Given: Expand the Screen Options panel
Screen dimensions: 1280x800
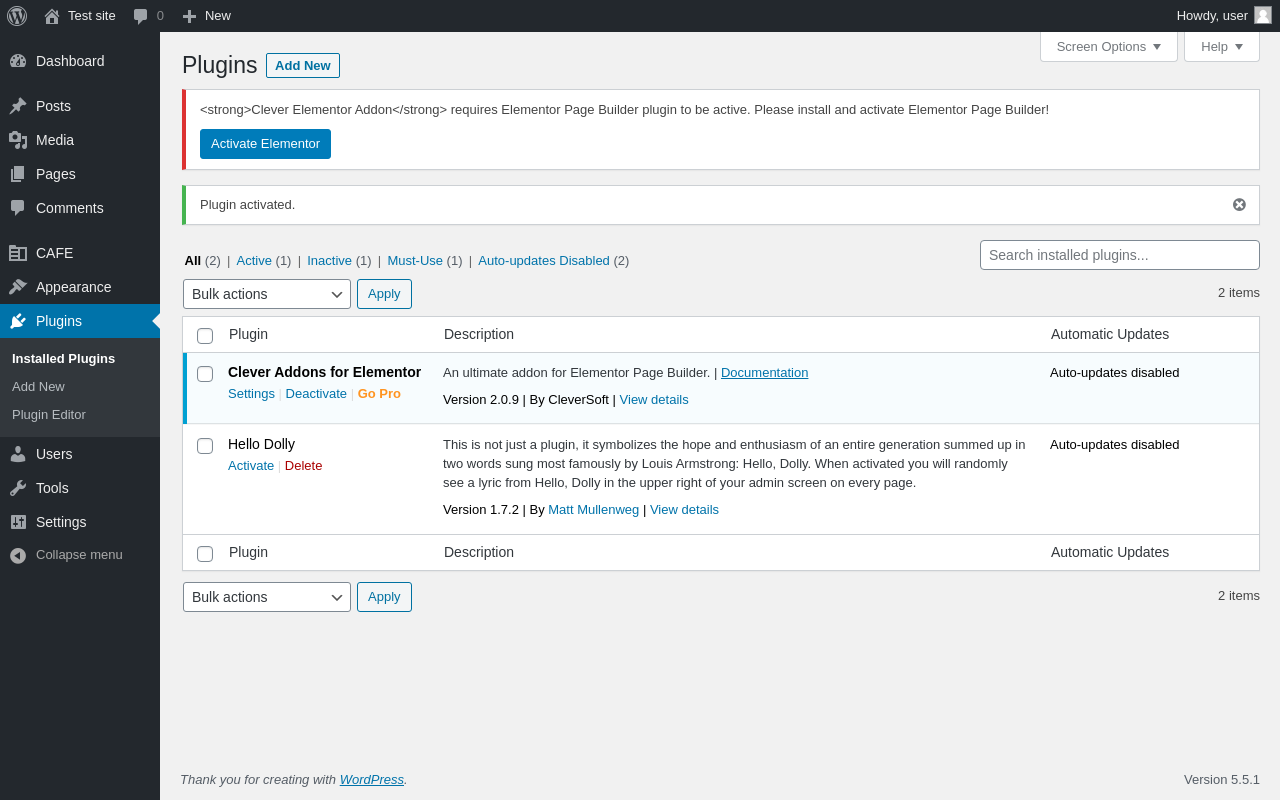Looking at the screenshot, I should (1108, 46).
